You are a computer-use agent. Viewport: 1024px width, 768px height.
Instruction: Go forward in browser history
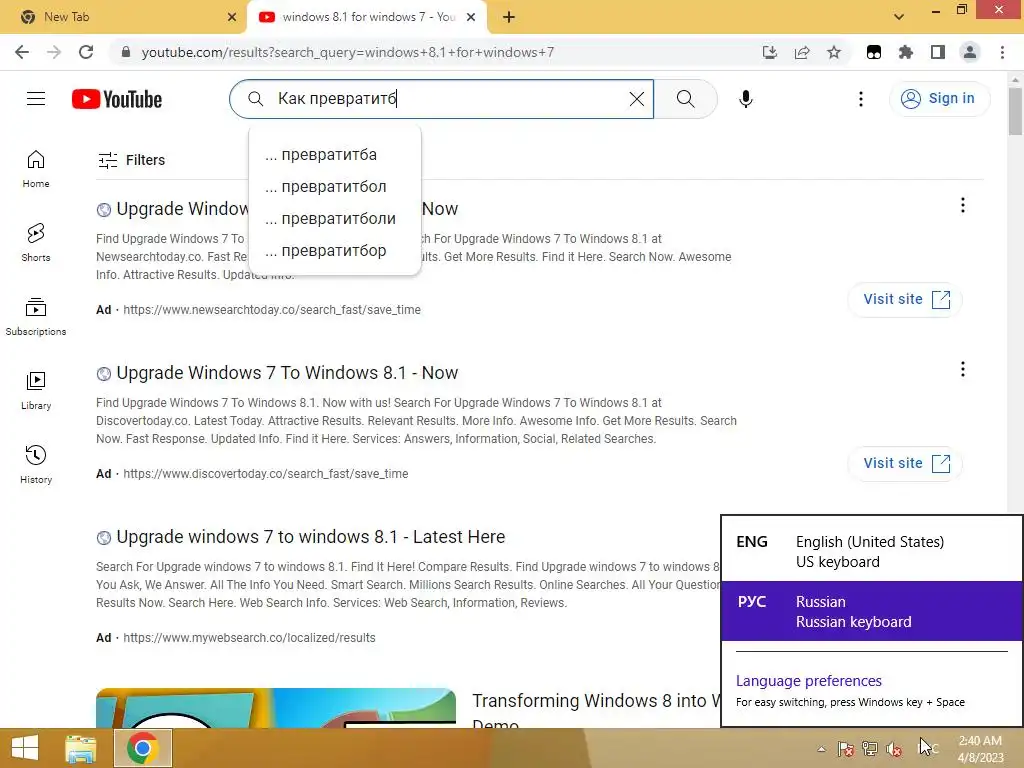pos(54,52)
